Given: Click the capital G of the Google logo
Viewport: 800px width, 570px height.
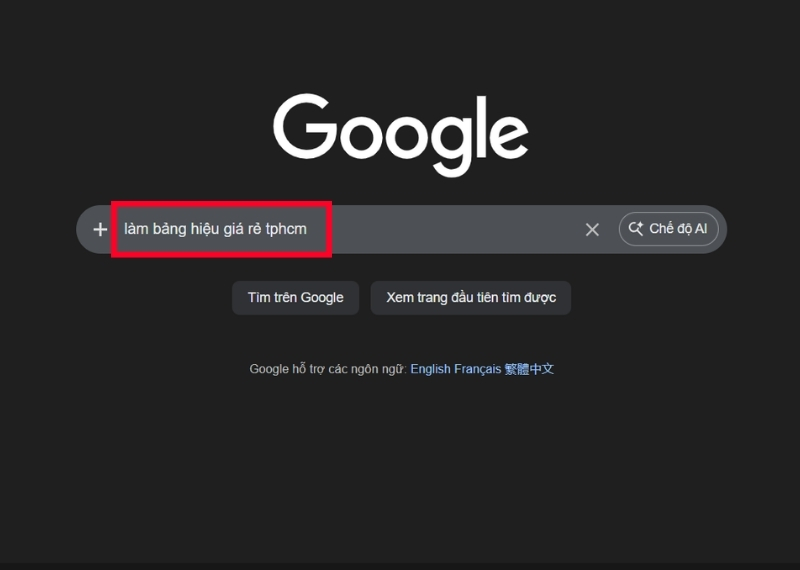Looking at the screenshot, I should click(x=305, y=126).
